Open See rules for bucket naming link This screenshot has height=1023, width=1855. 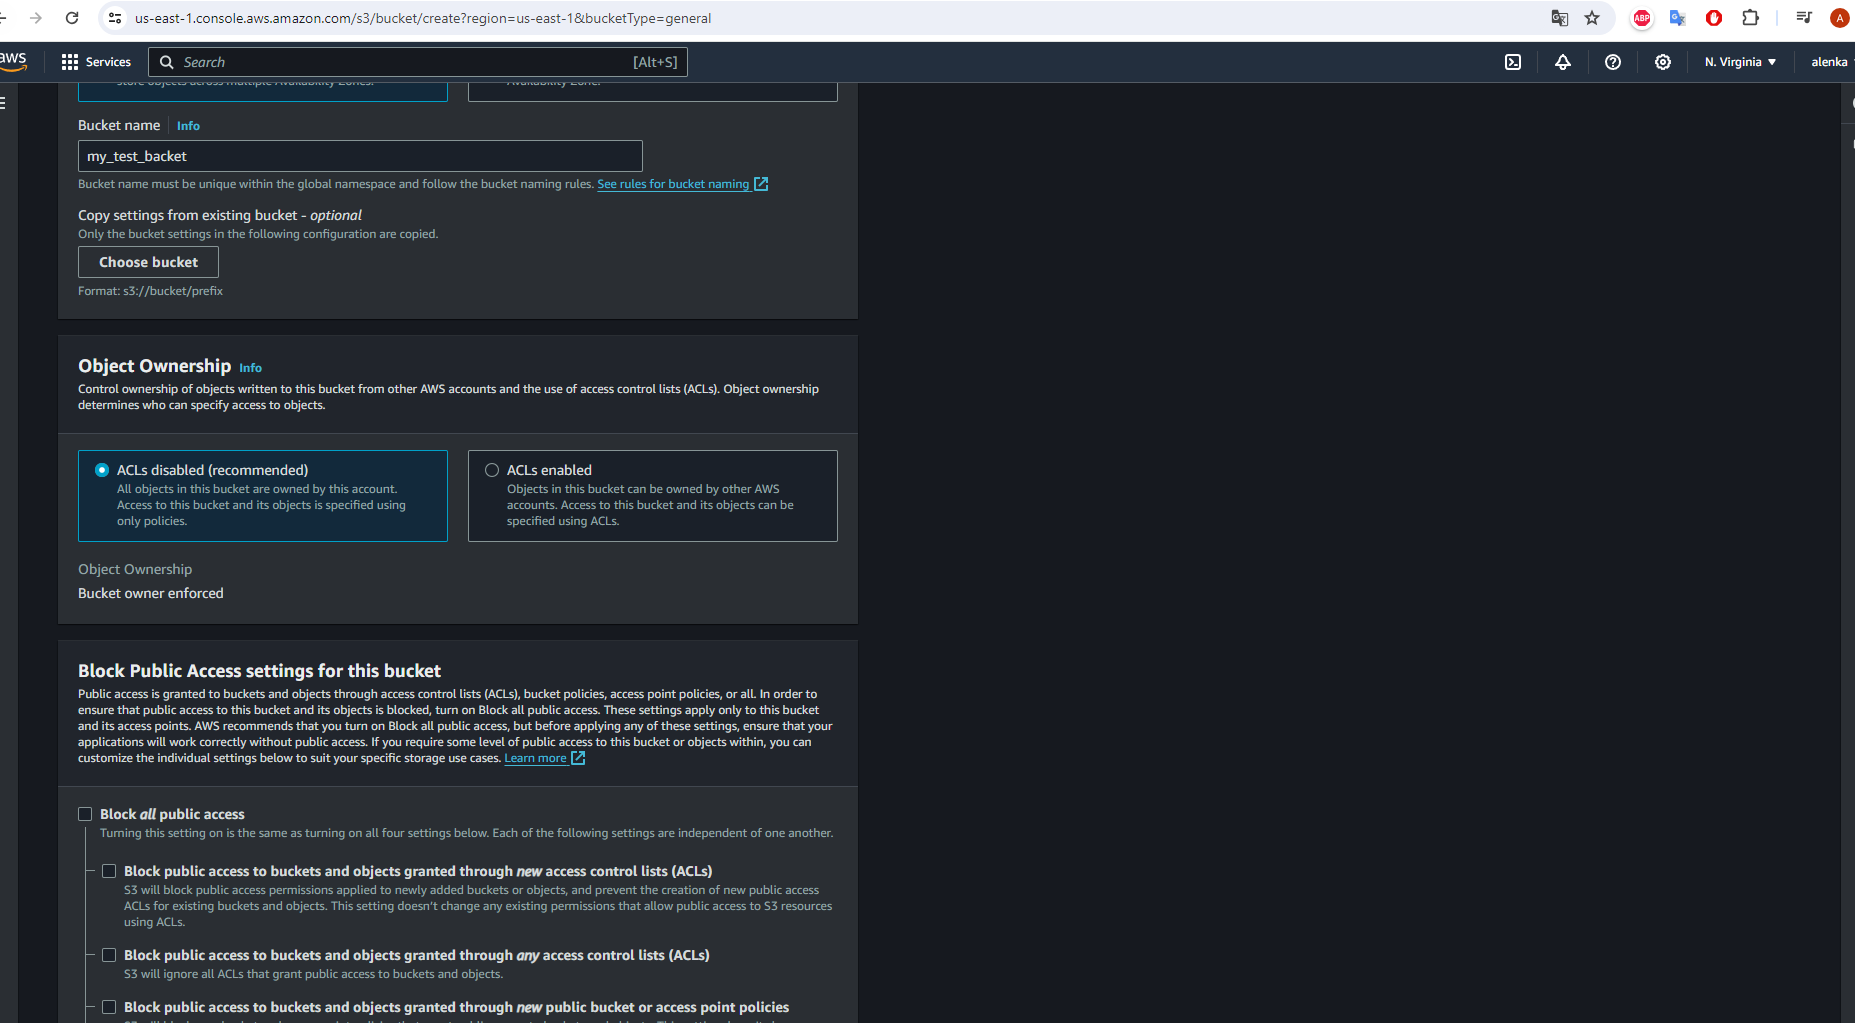(x=673, y=184)
